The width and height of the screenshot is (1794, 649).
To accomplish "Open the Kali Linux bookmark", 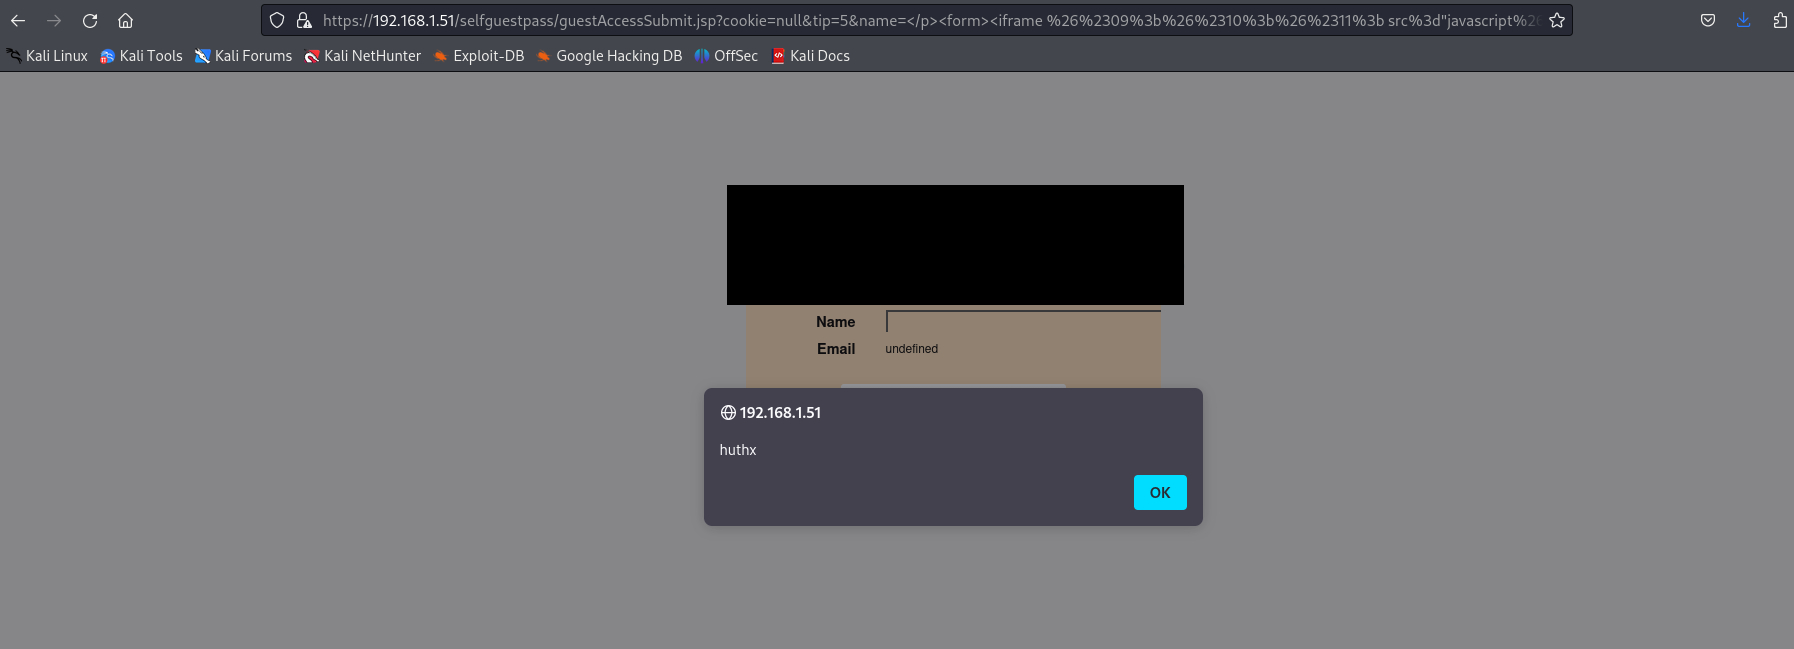I will (47, 56).
